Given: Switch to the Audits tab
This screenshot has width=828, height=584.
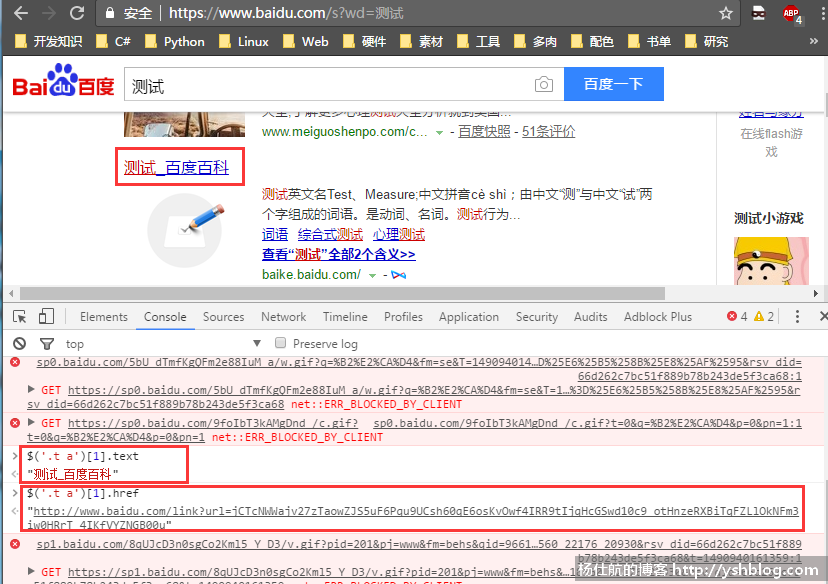Looking at the screenshot, I should (590, 317).
